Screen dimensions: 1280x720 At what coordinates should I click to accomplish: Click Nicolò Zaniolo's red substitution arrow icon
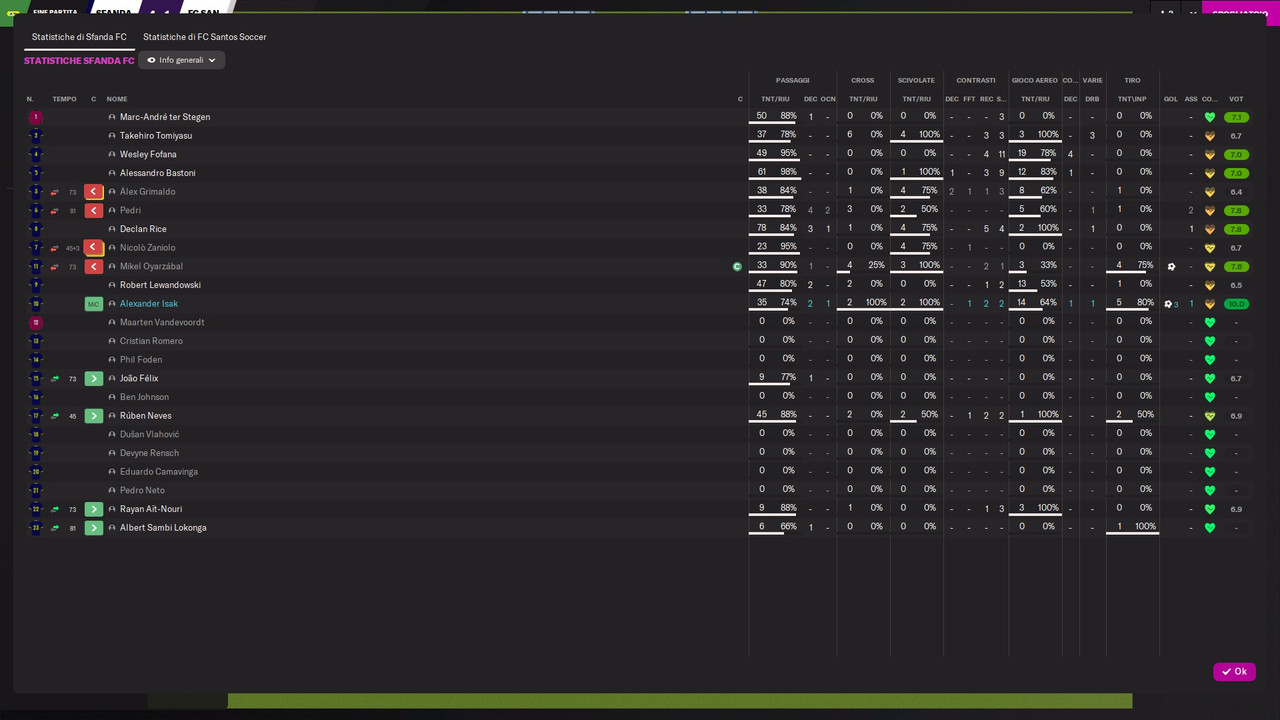[x=94, y=248]
